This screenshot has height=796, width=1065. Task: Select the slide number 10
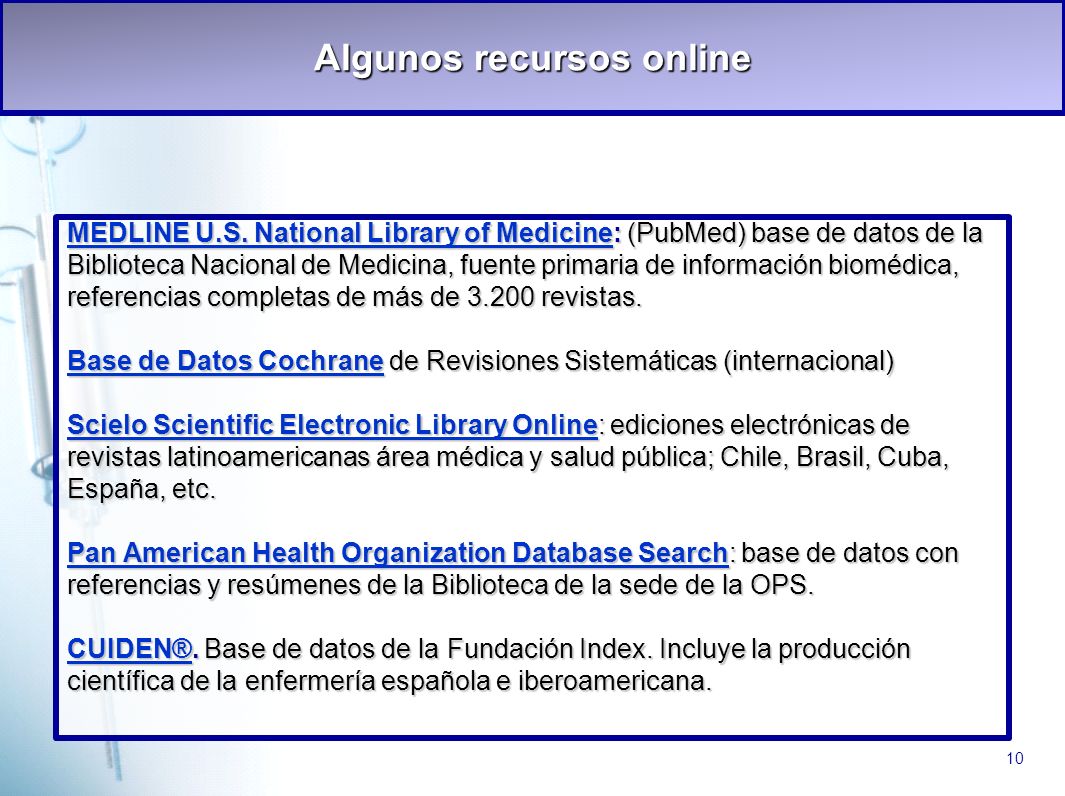[x=1015, y=759]
